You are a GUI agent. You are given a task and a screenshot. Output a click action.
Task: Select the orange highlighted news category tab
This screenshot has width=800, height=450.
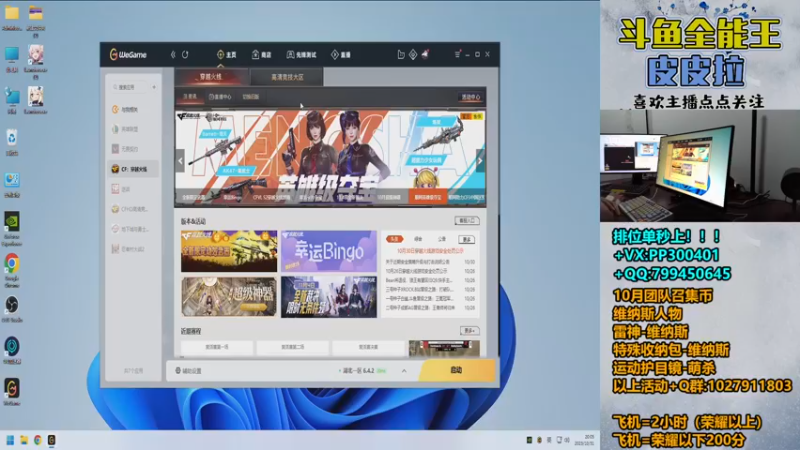(394, 239)
